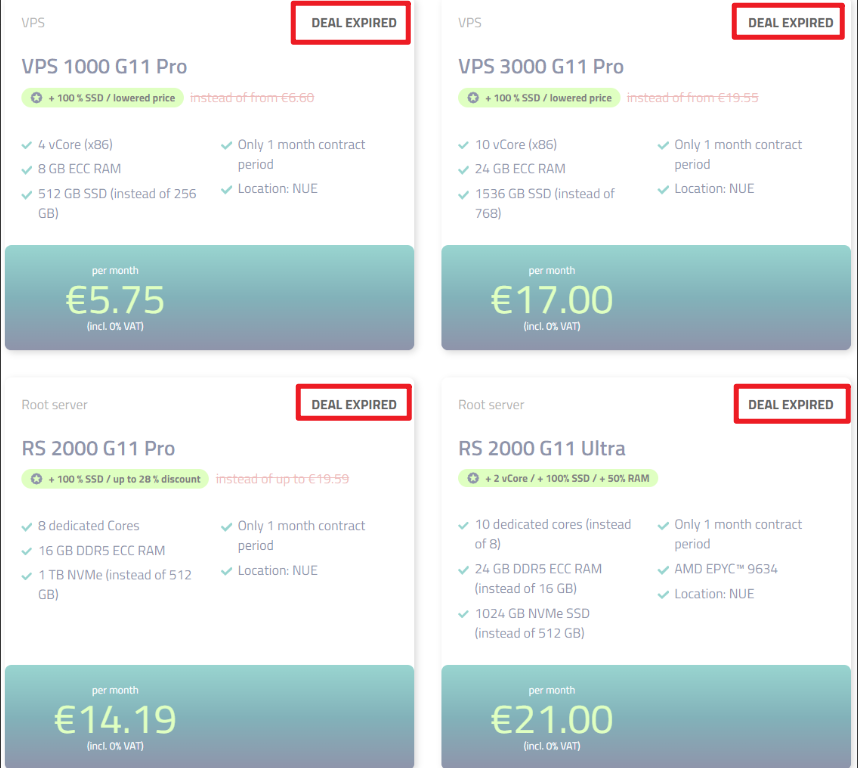The height and width of the screenshot is (768, 858).
Task: Click DEAL EXPIRED badge on VPS 1000 card
Action: point(353,23)
